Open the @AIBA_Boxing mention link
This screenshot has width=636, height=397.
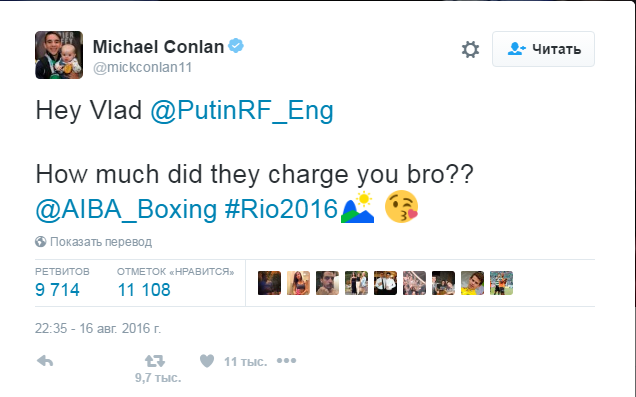tap(126, 210)
